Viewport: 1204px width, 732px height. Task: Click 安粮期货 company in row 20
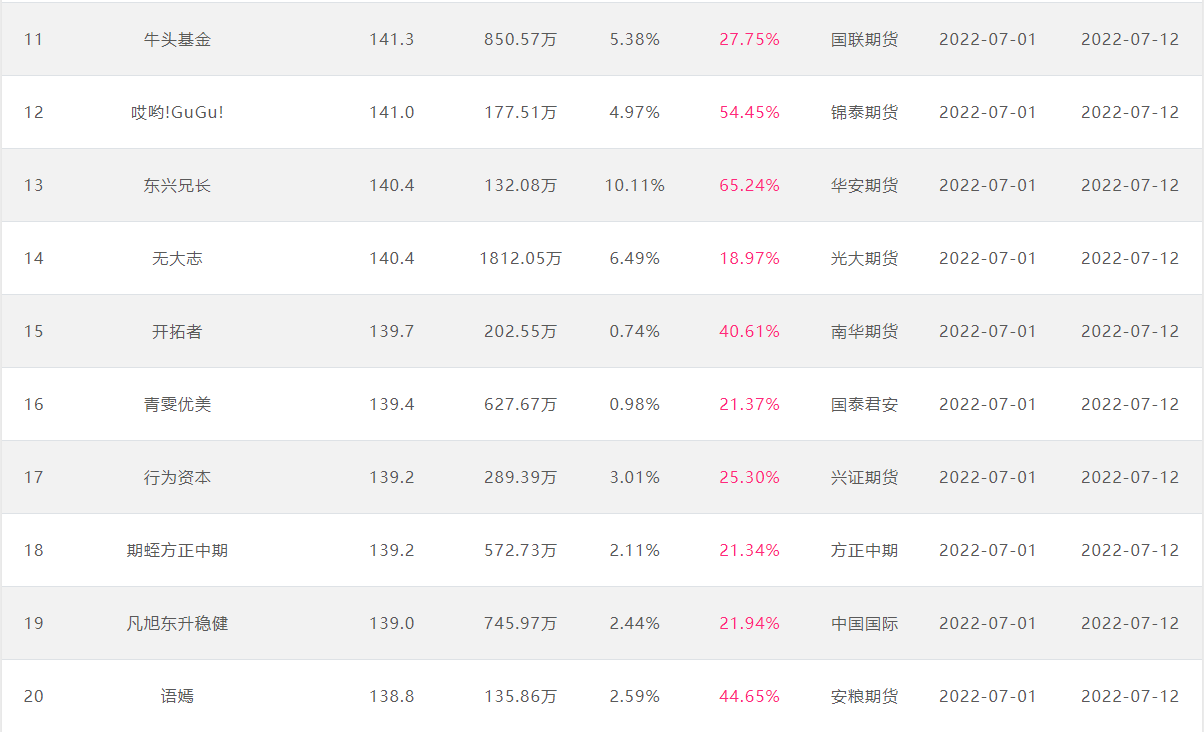click(864, 697)
